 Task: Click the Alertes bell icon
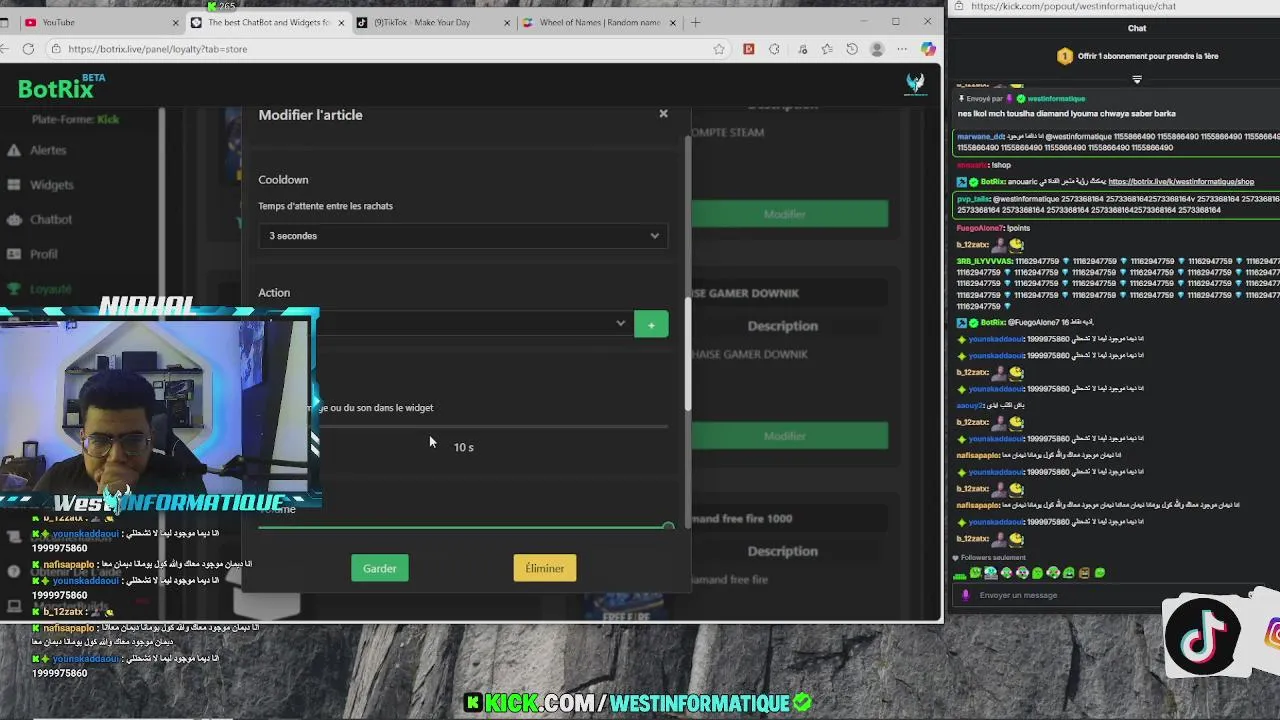pos(14,150)
